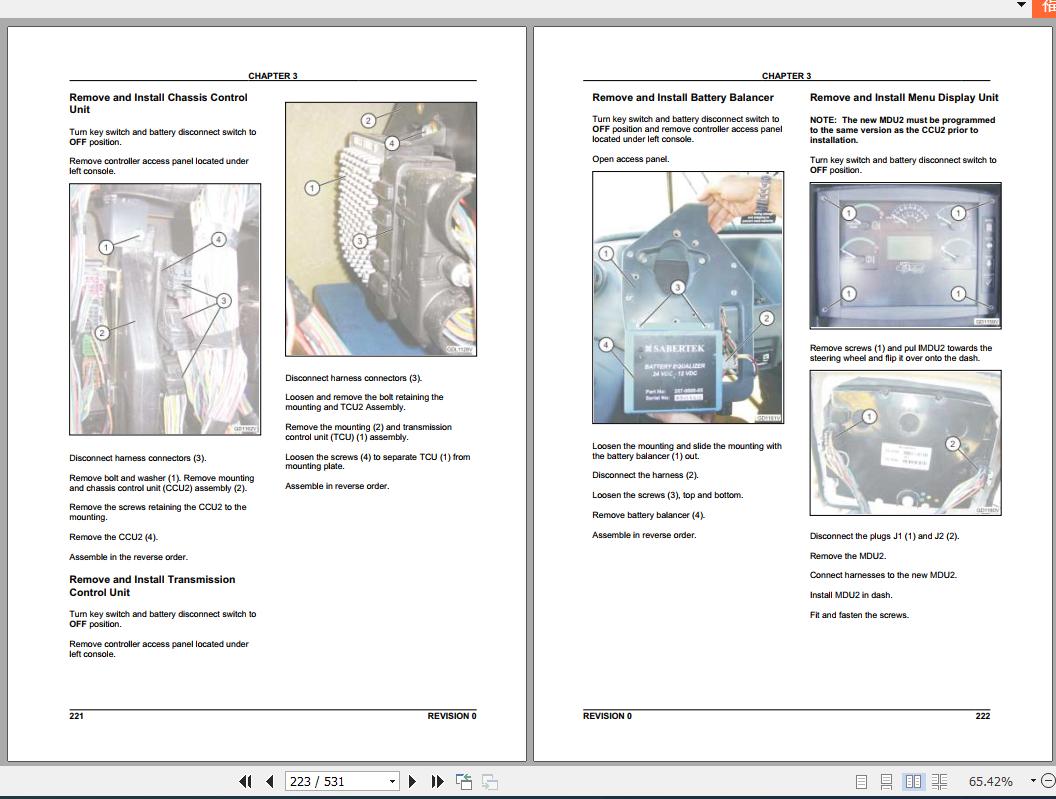Click the NOTE about programming new MDU2

tap(902, 130)
